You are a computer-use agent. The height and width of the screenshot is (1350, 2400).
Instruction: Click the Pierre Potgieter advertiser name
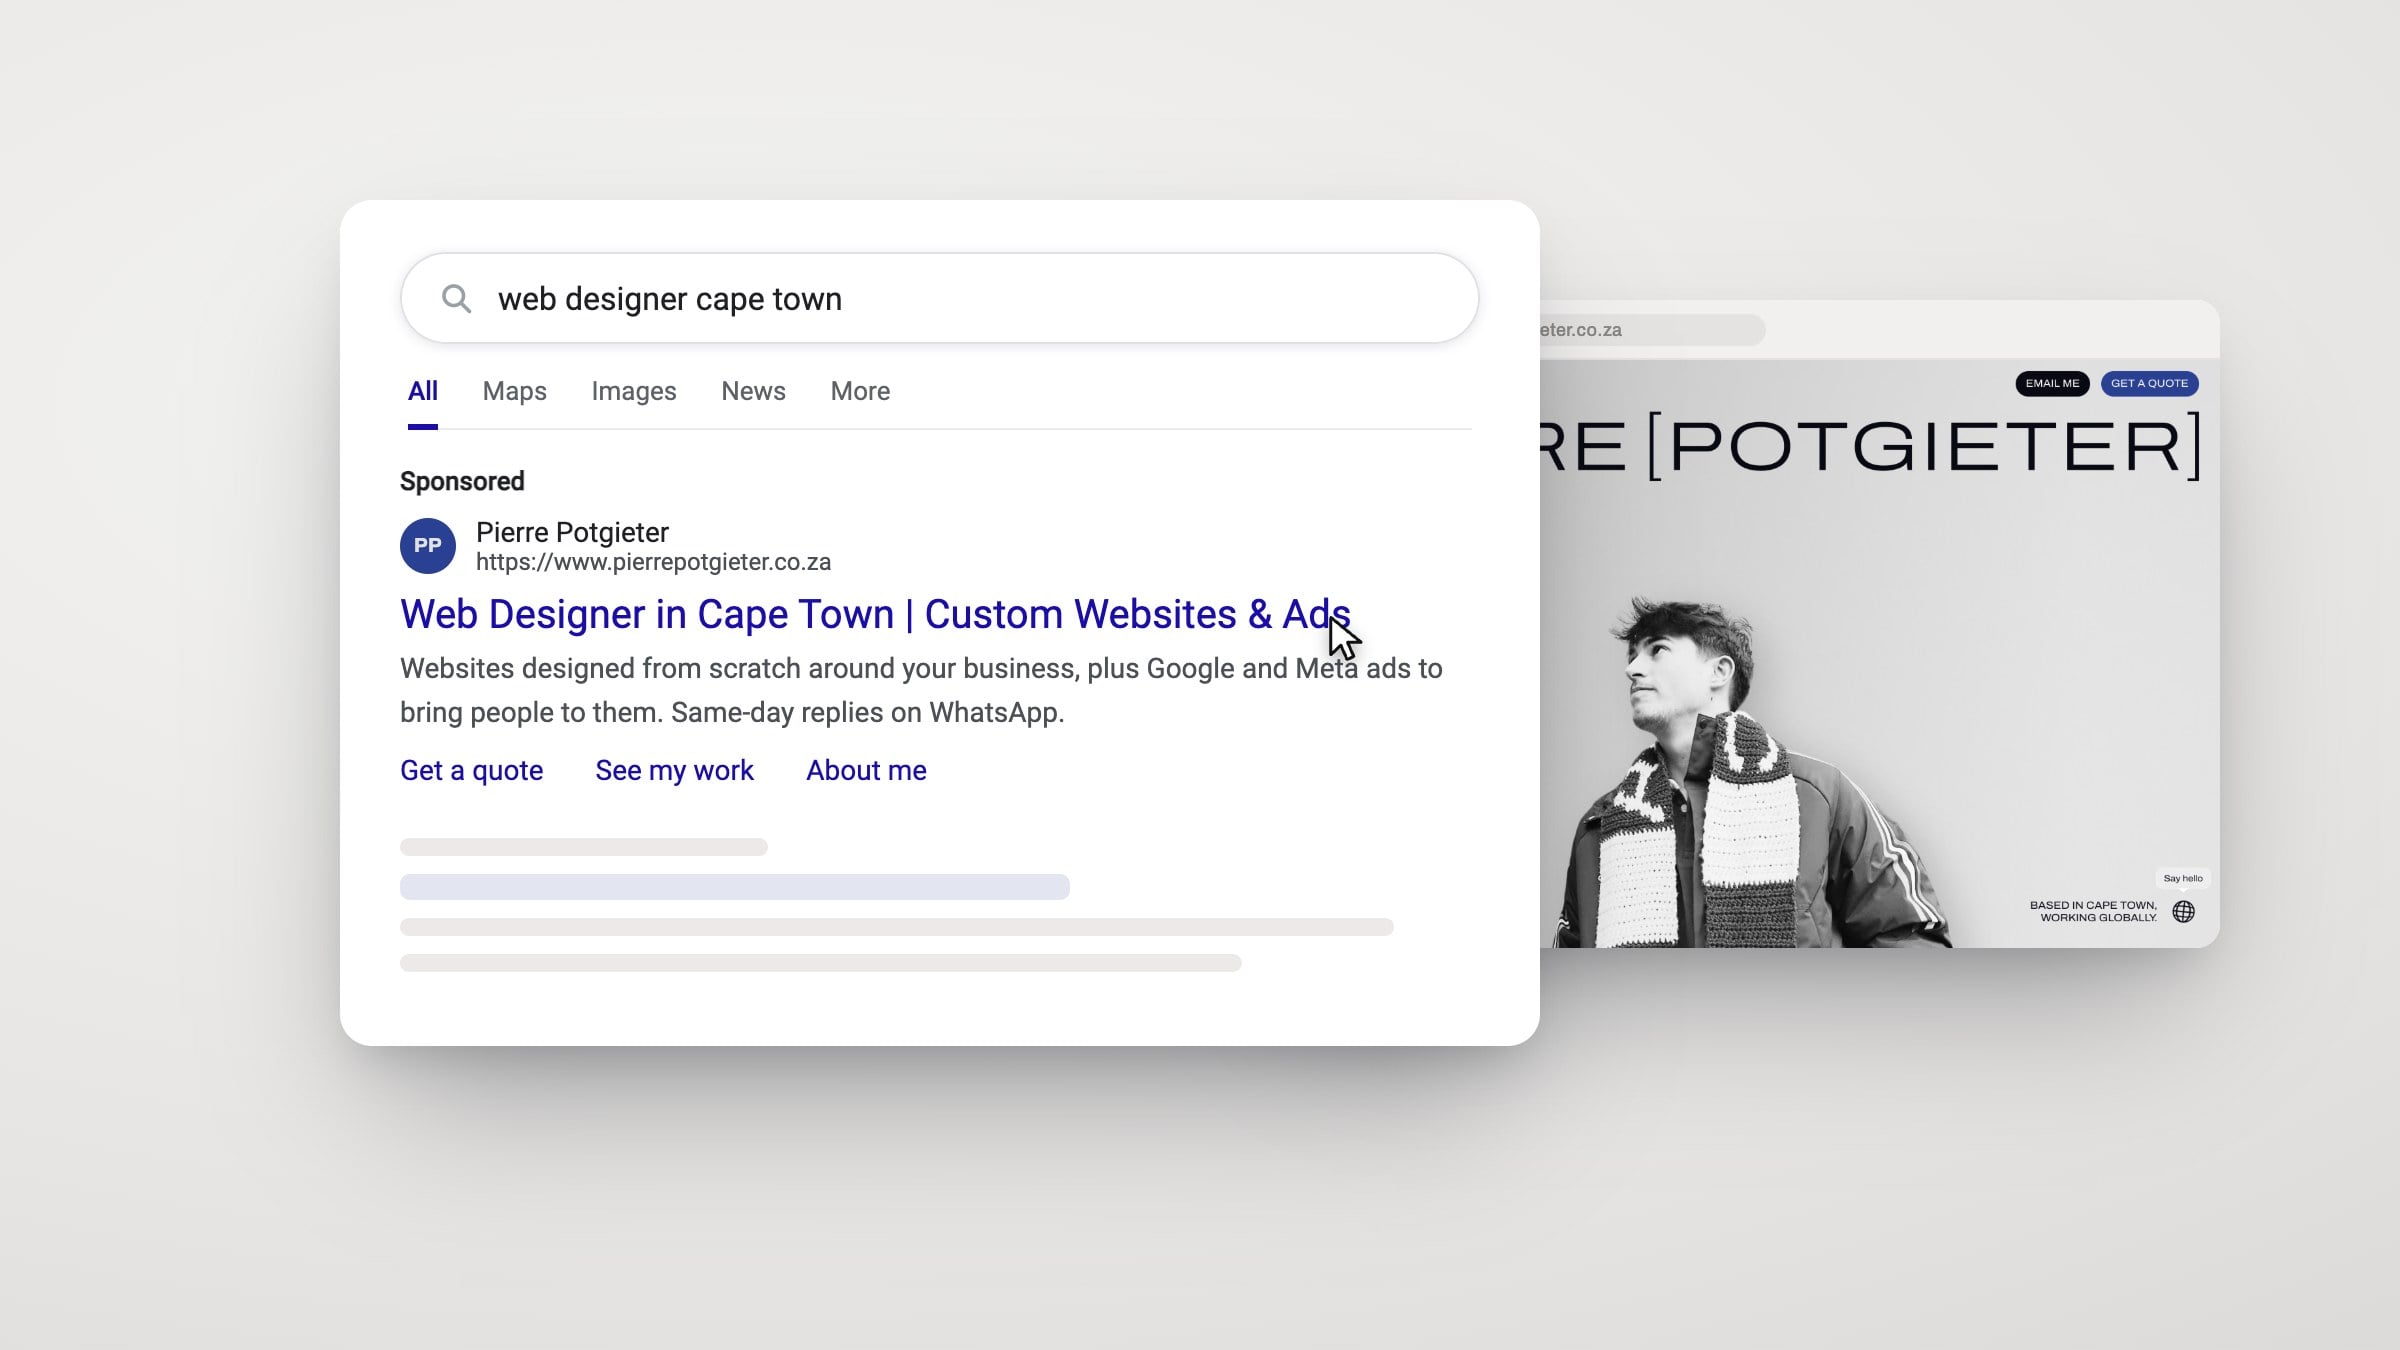572,532
